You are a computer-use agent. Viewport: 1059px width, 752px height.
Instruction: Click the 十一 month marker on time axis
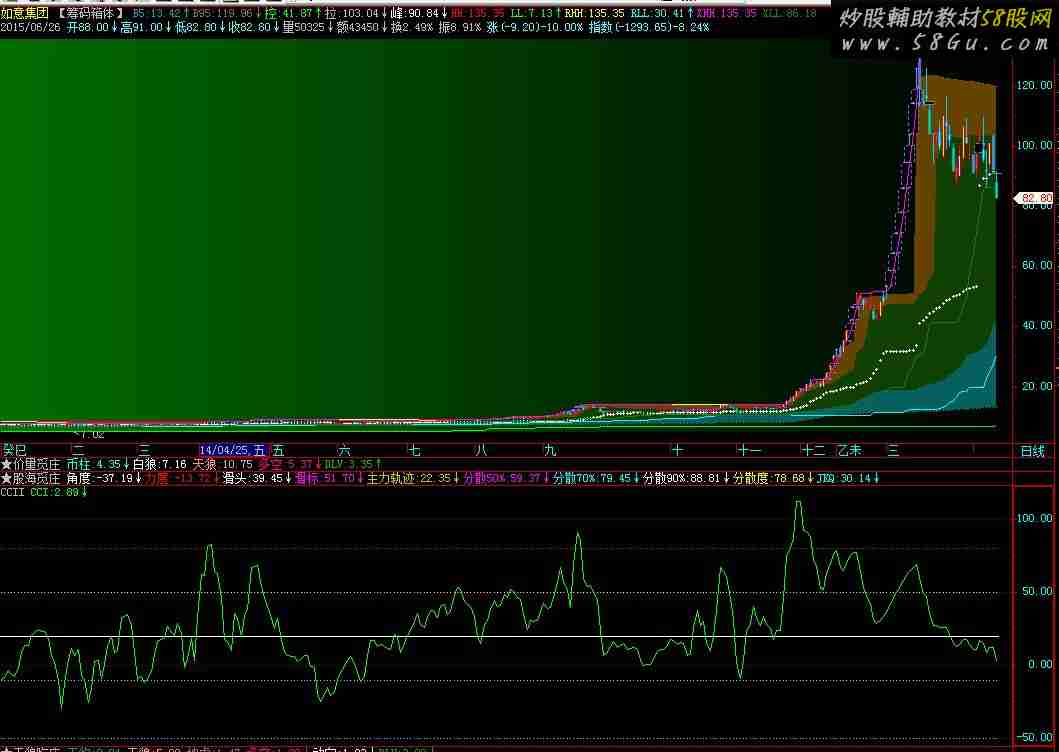tap(749, 450)
